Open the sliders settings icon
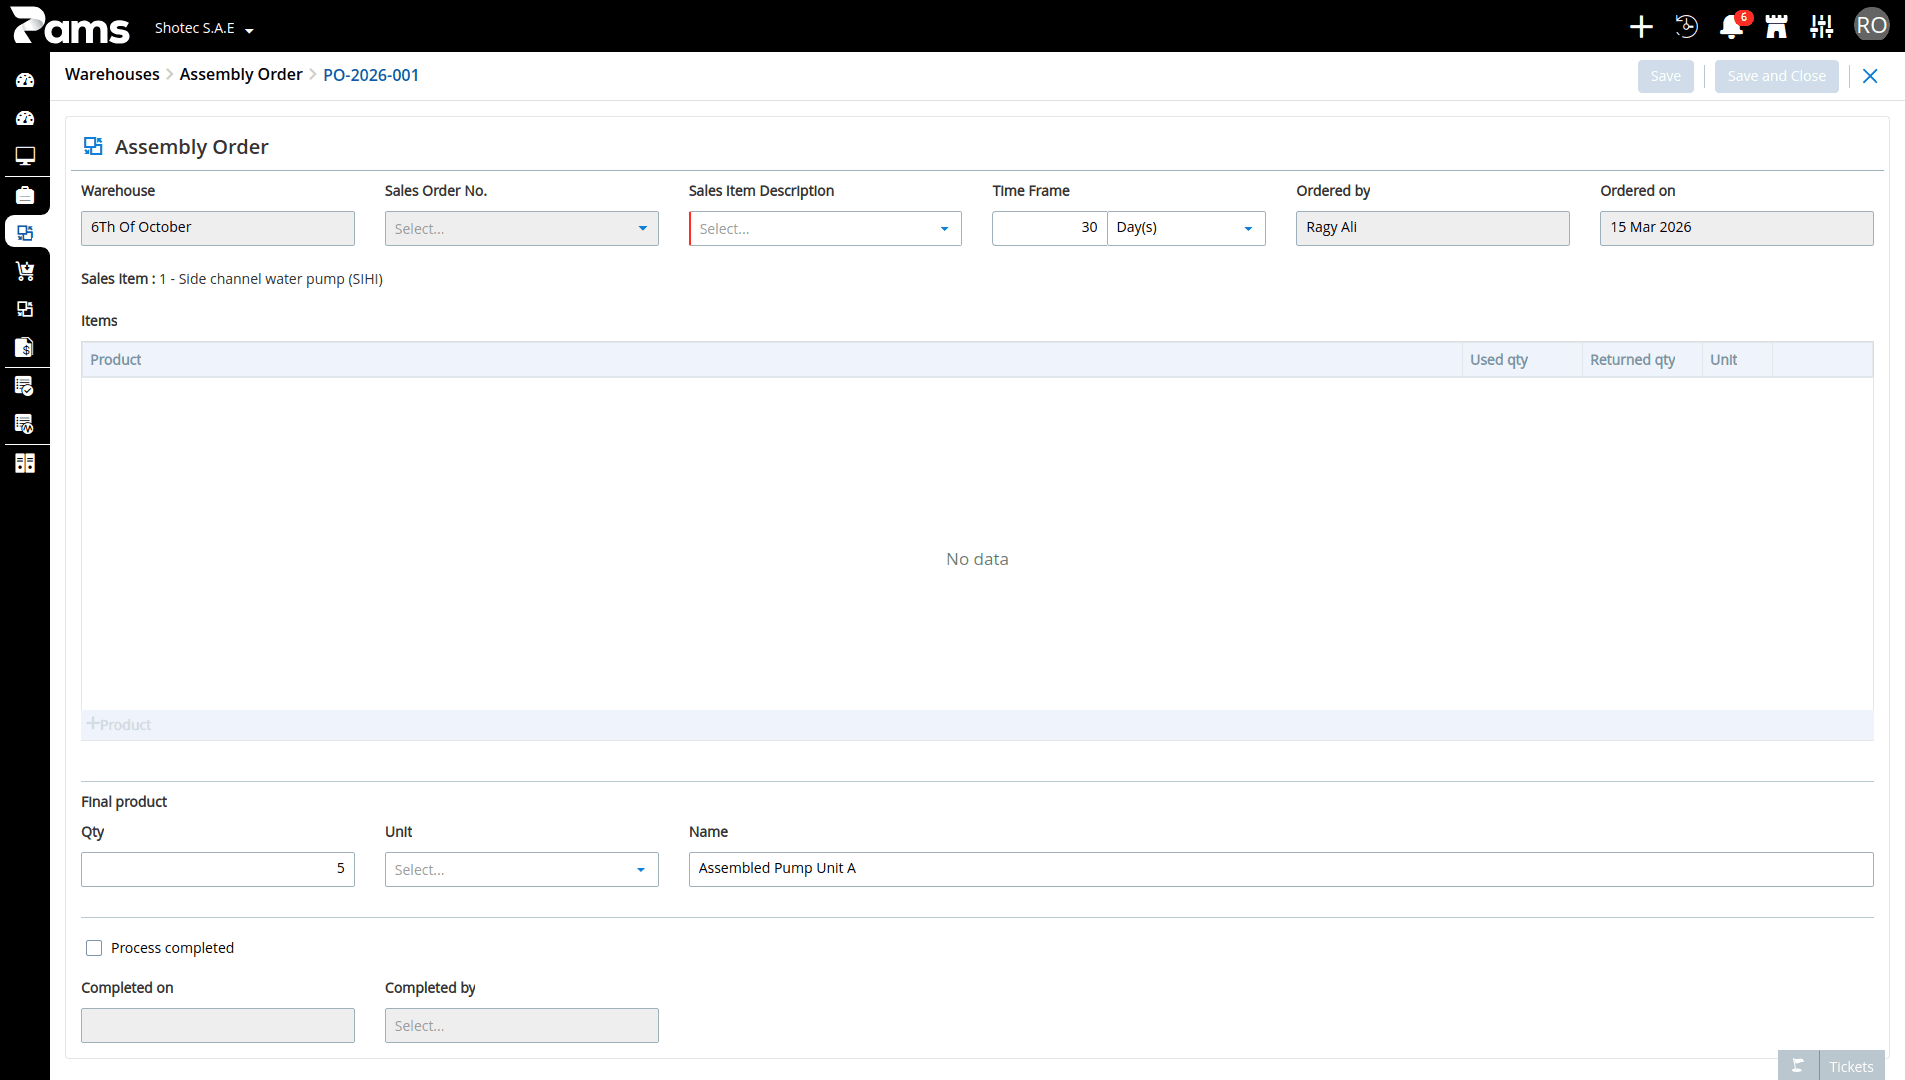The height and width of the screenshot is (1080, 1905). pyautogui.click(x=1821, y=27)
